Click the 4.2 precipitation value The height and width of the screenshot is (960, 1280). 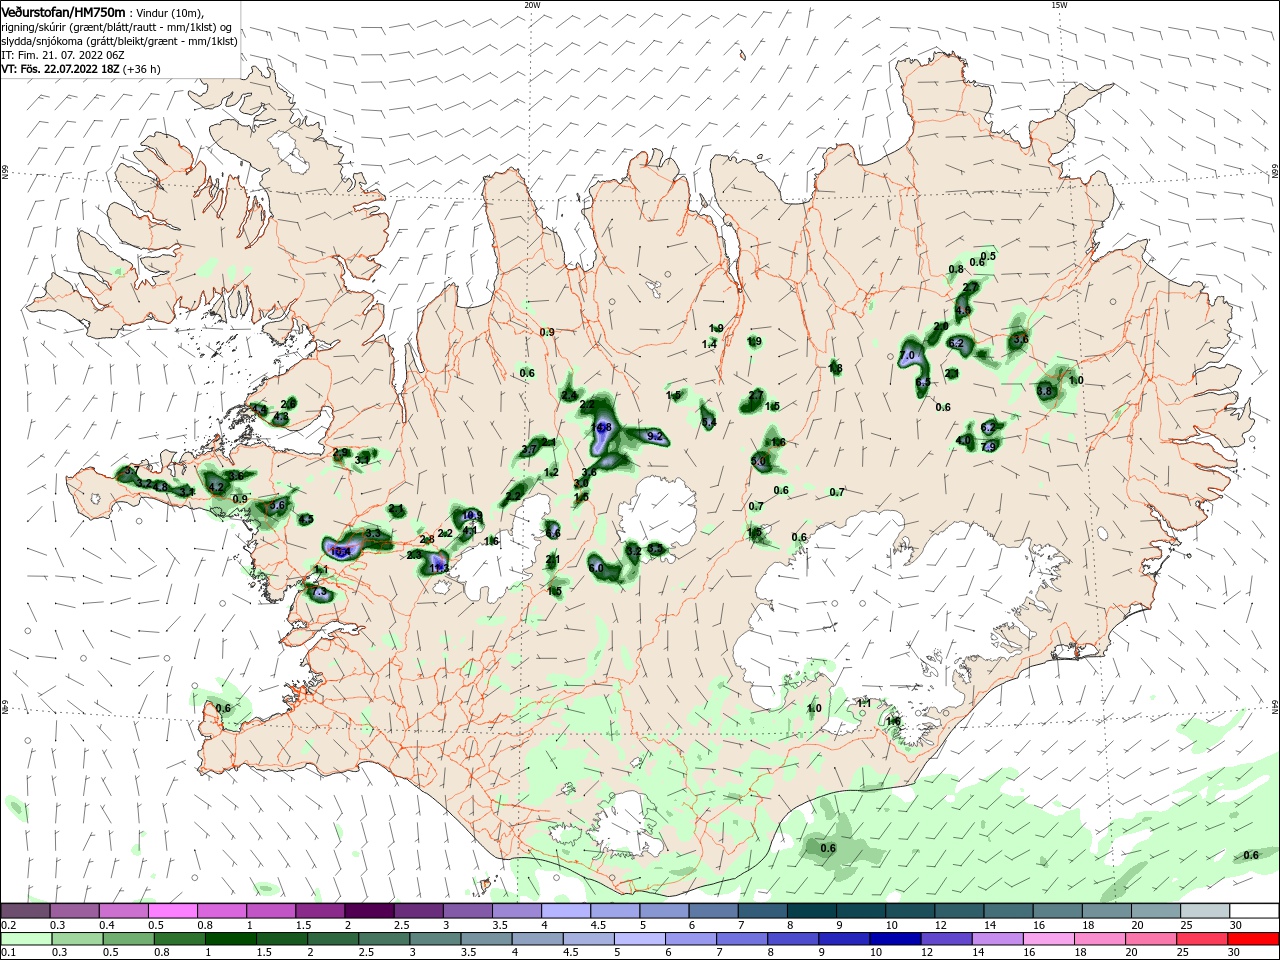(216, 488)
